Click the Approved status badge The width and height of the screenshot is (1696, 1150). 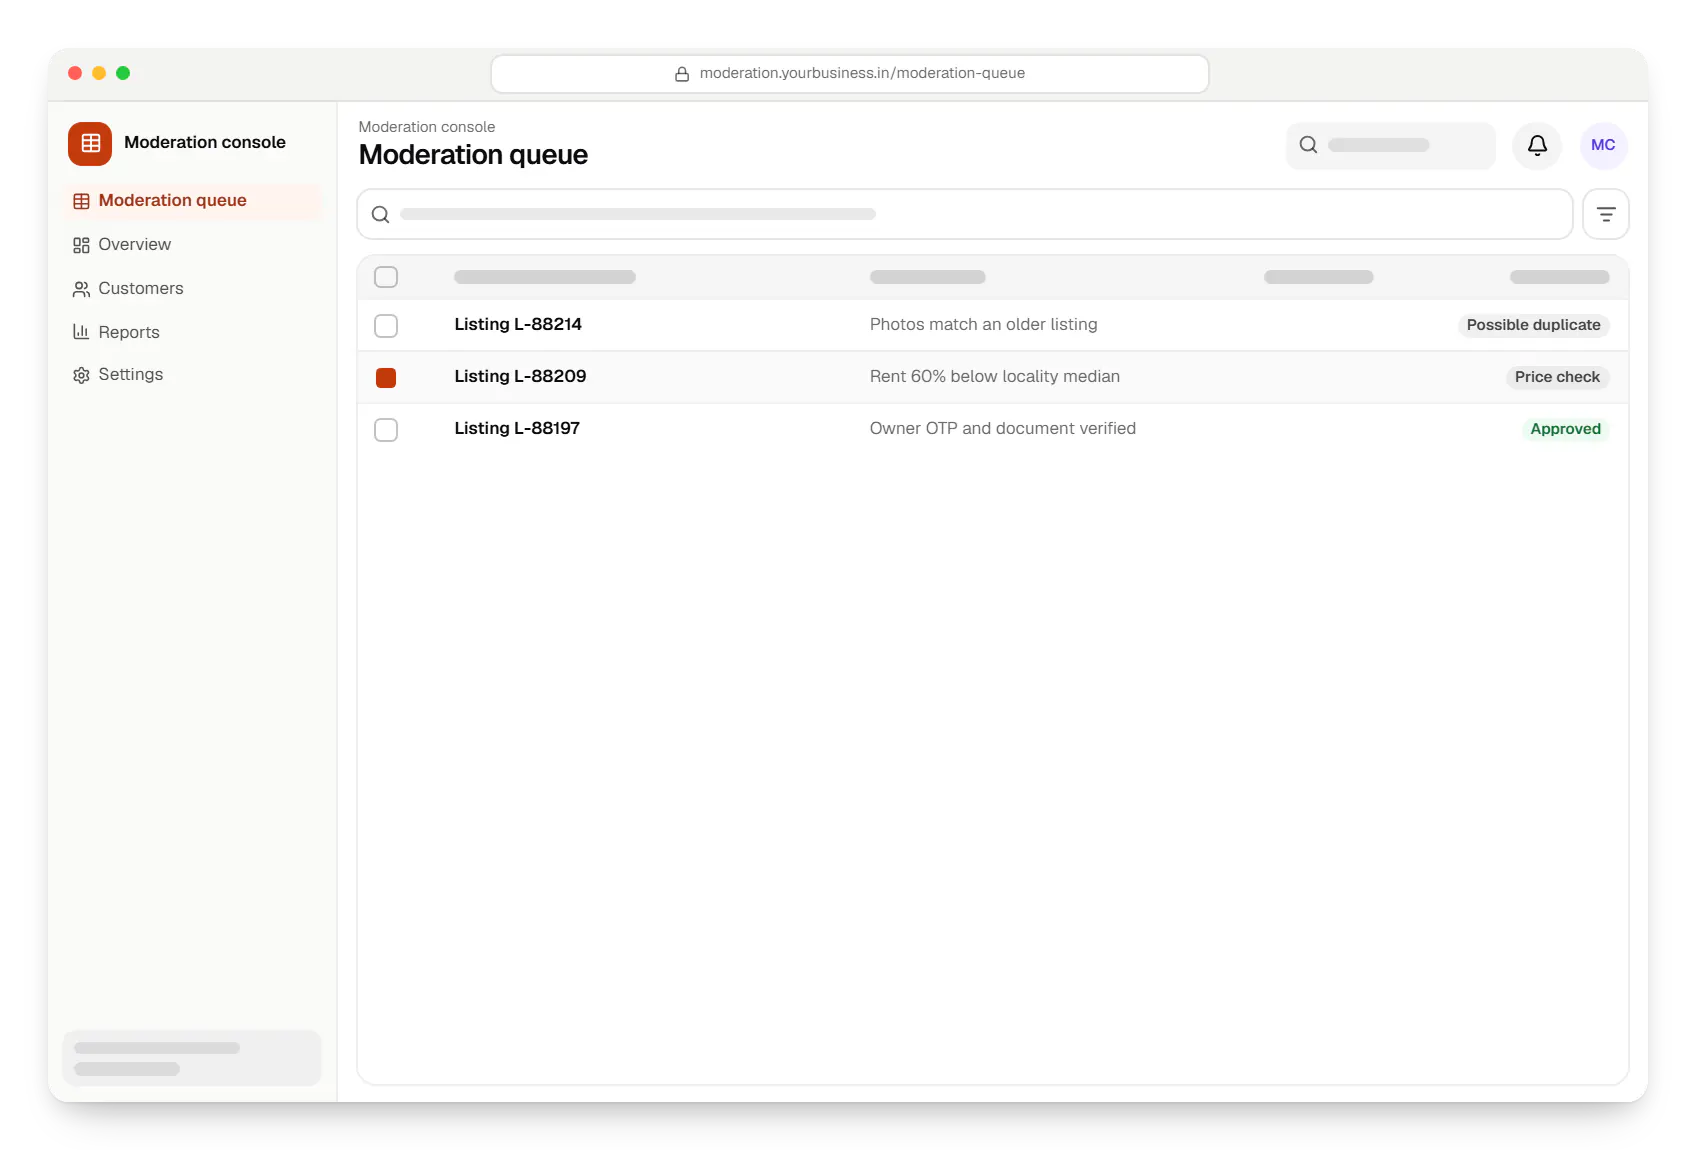coord(1565,429)
